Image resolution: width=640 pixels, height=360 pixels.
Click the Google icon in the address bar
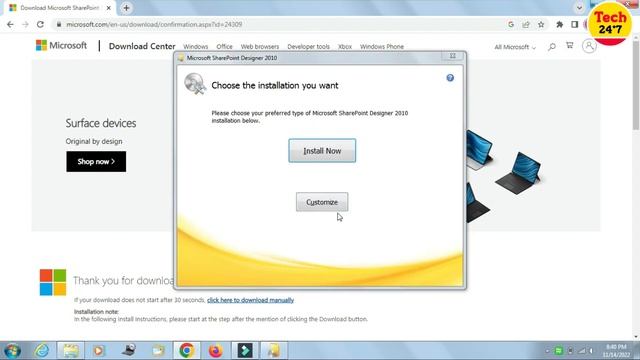pos(511,24)
